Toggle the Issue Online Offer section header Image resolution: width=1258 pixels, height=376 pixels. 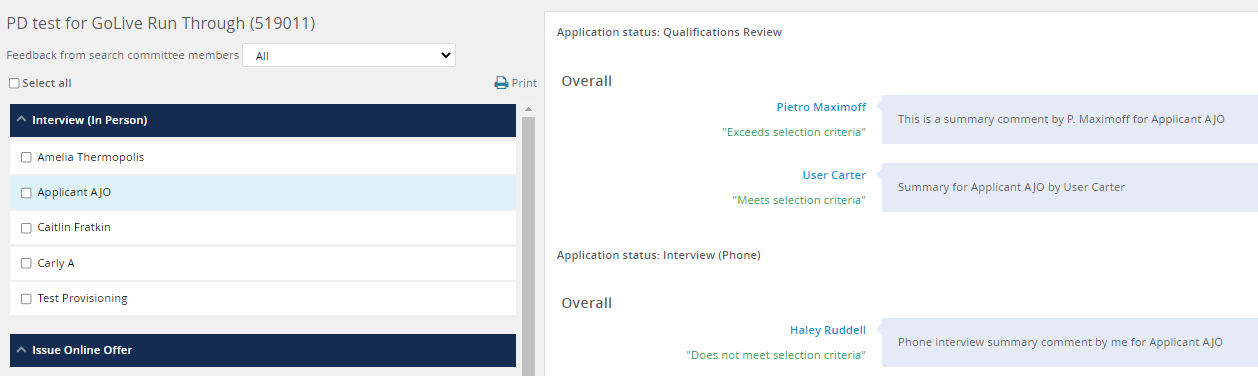coord(263,350)
